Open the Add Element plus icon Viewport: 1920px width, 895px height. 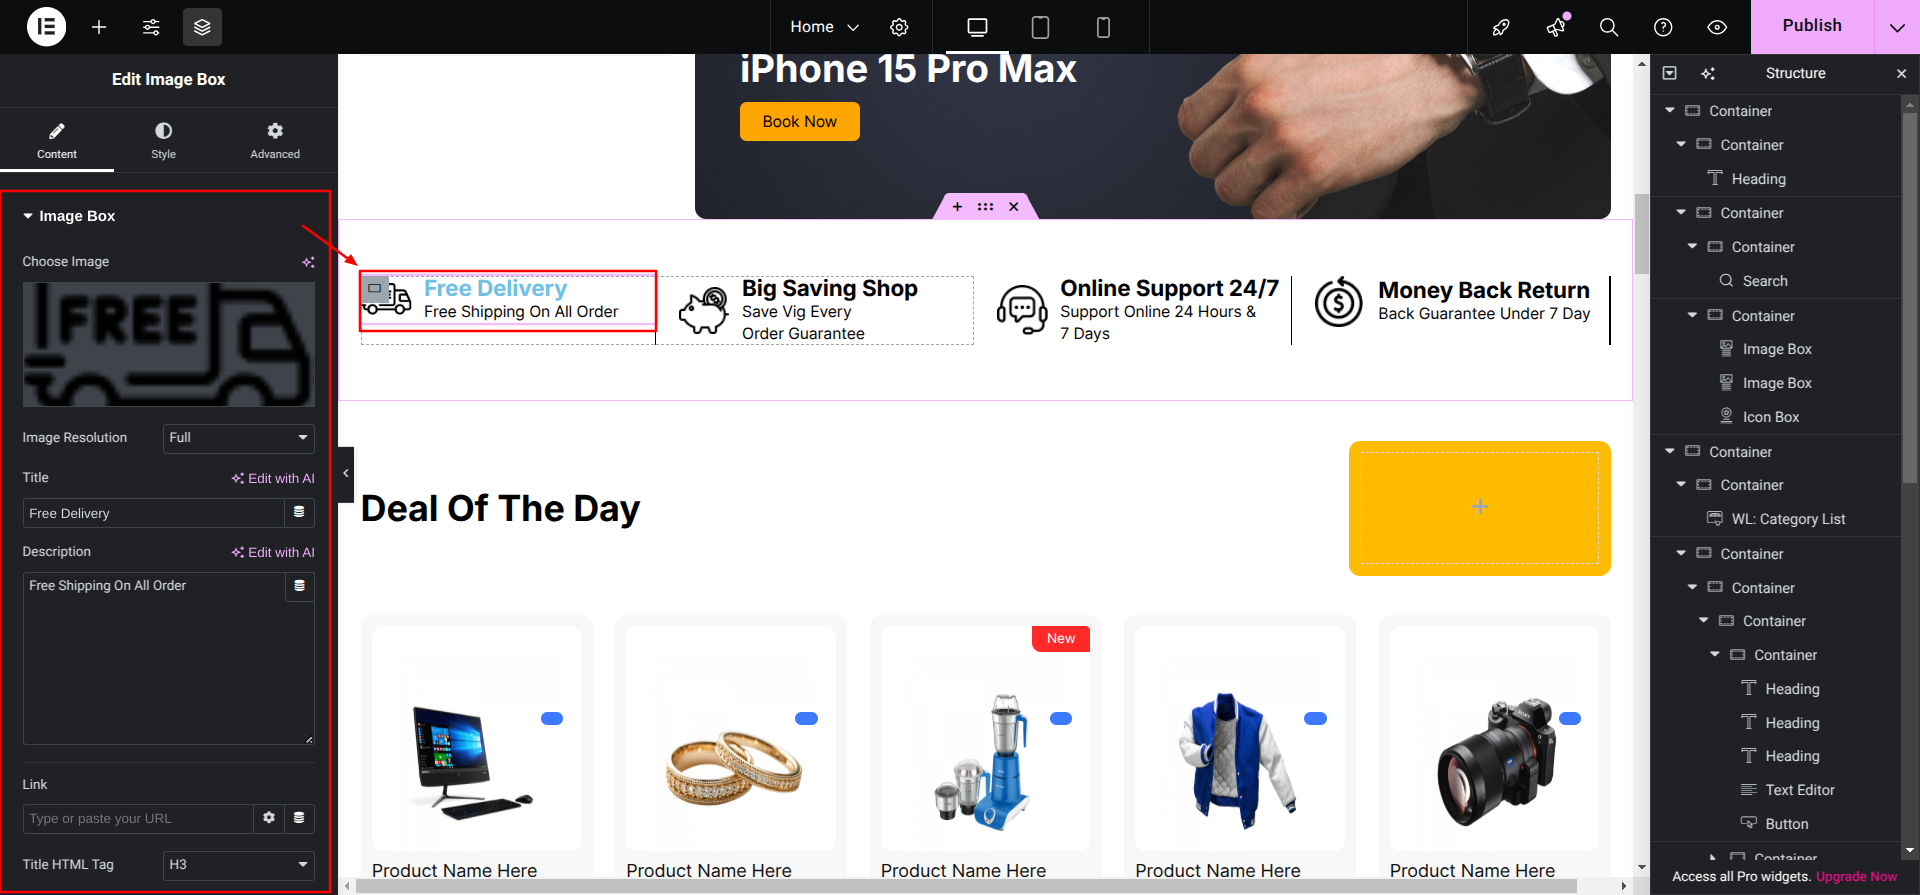99,27
